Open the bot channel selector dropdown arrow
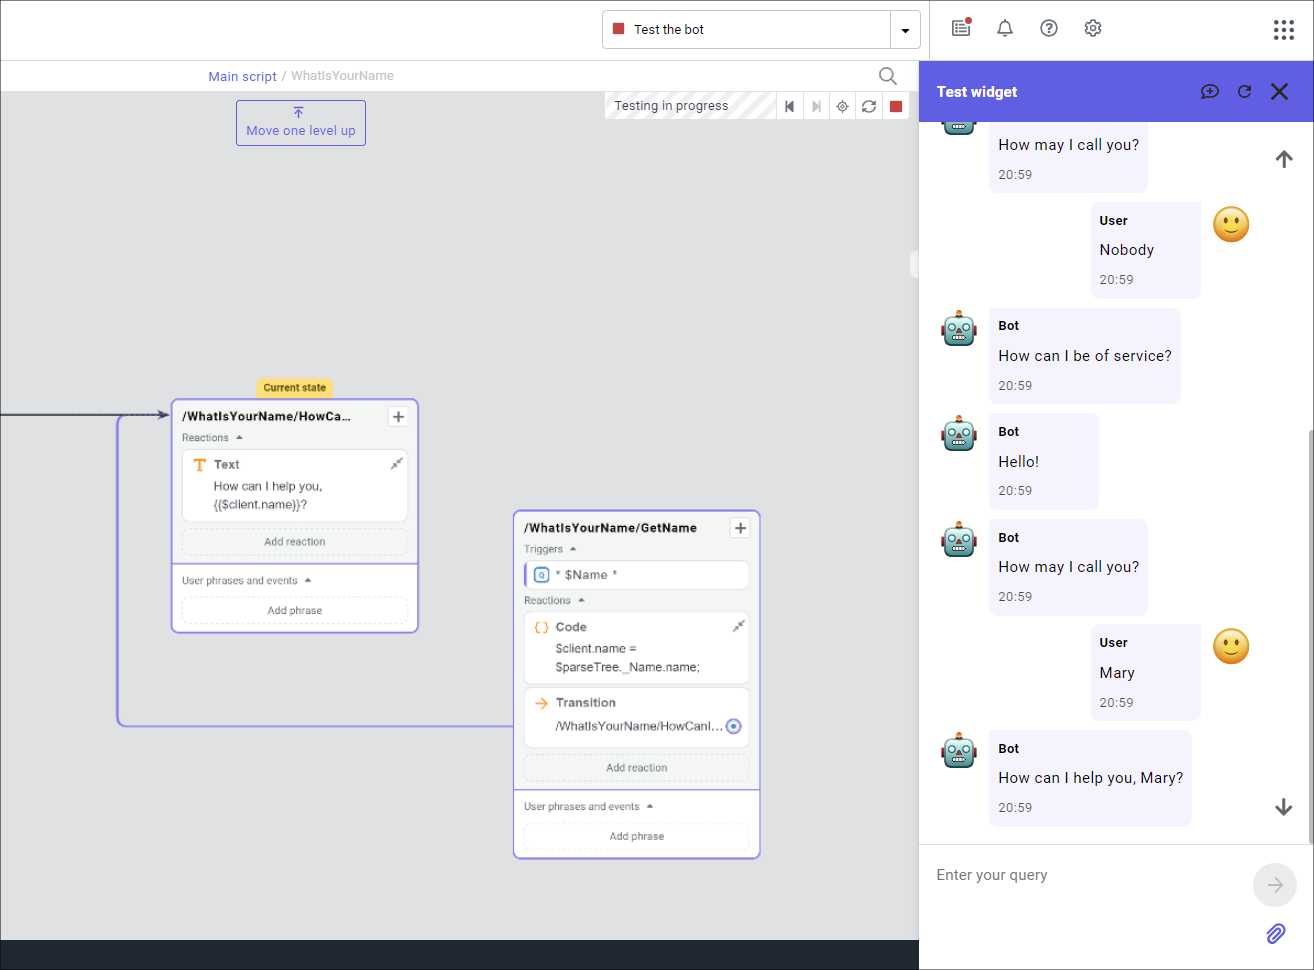Screen dimensions: 1314x970 click(905, 29)
